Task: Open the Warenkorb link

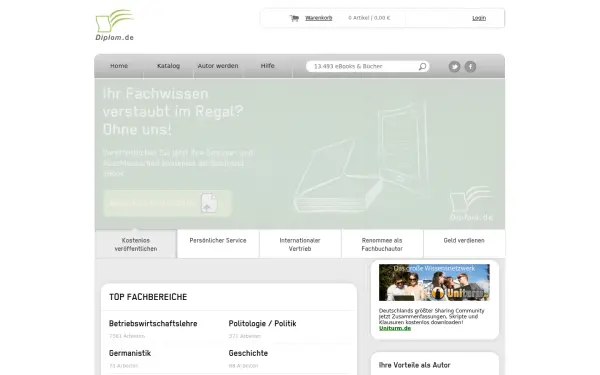Action: [318, 18]
